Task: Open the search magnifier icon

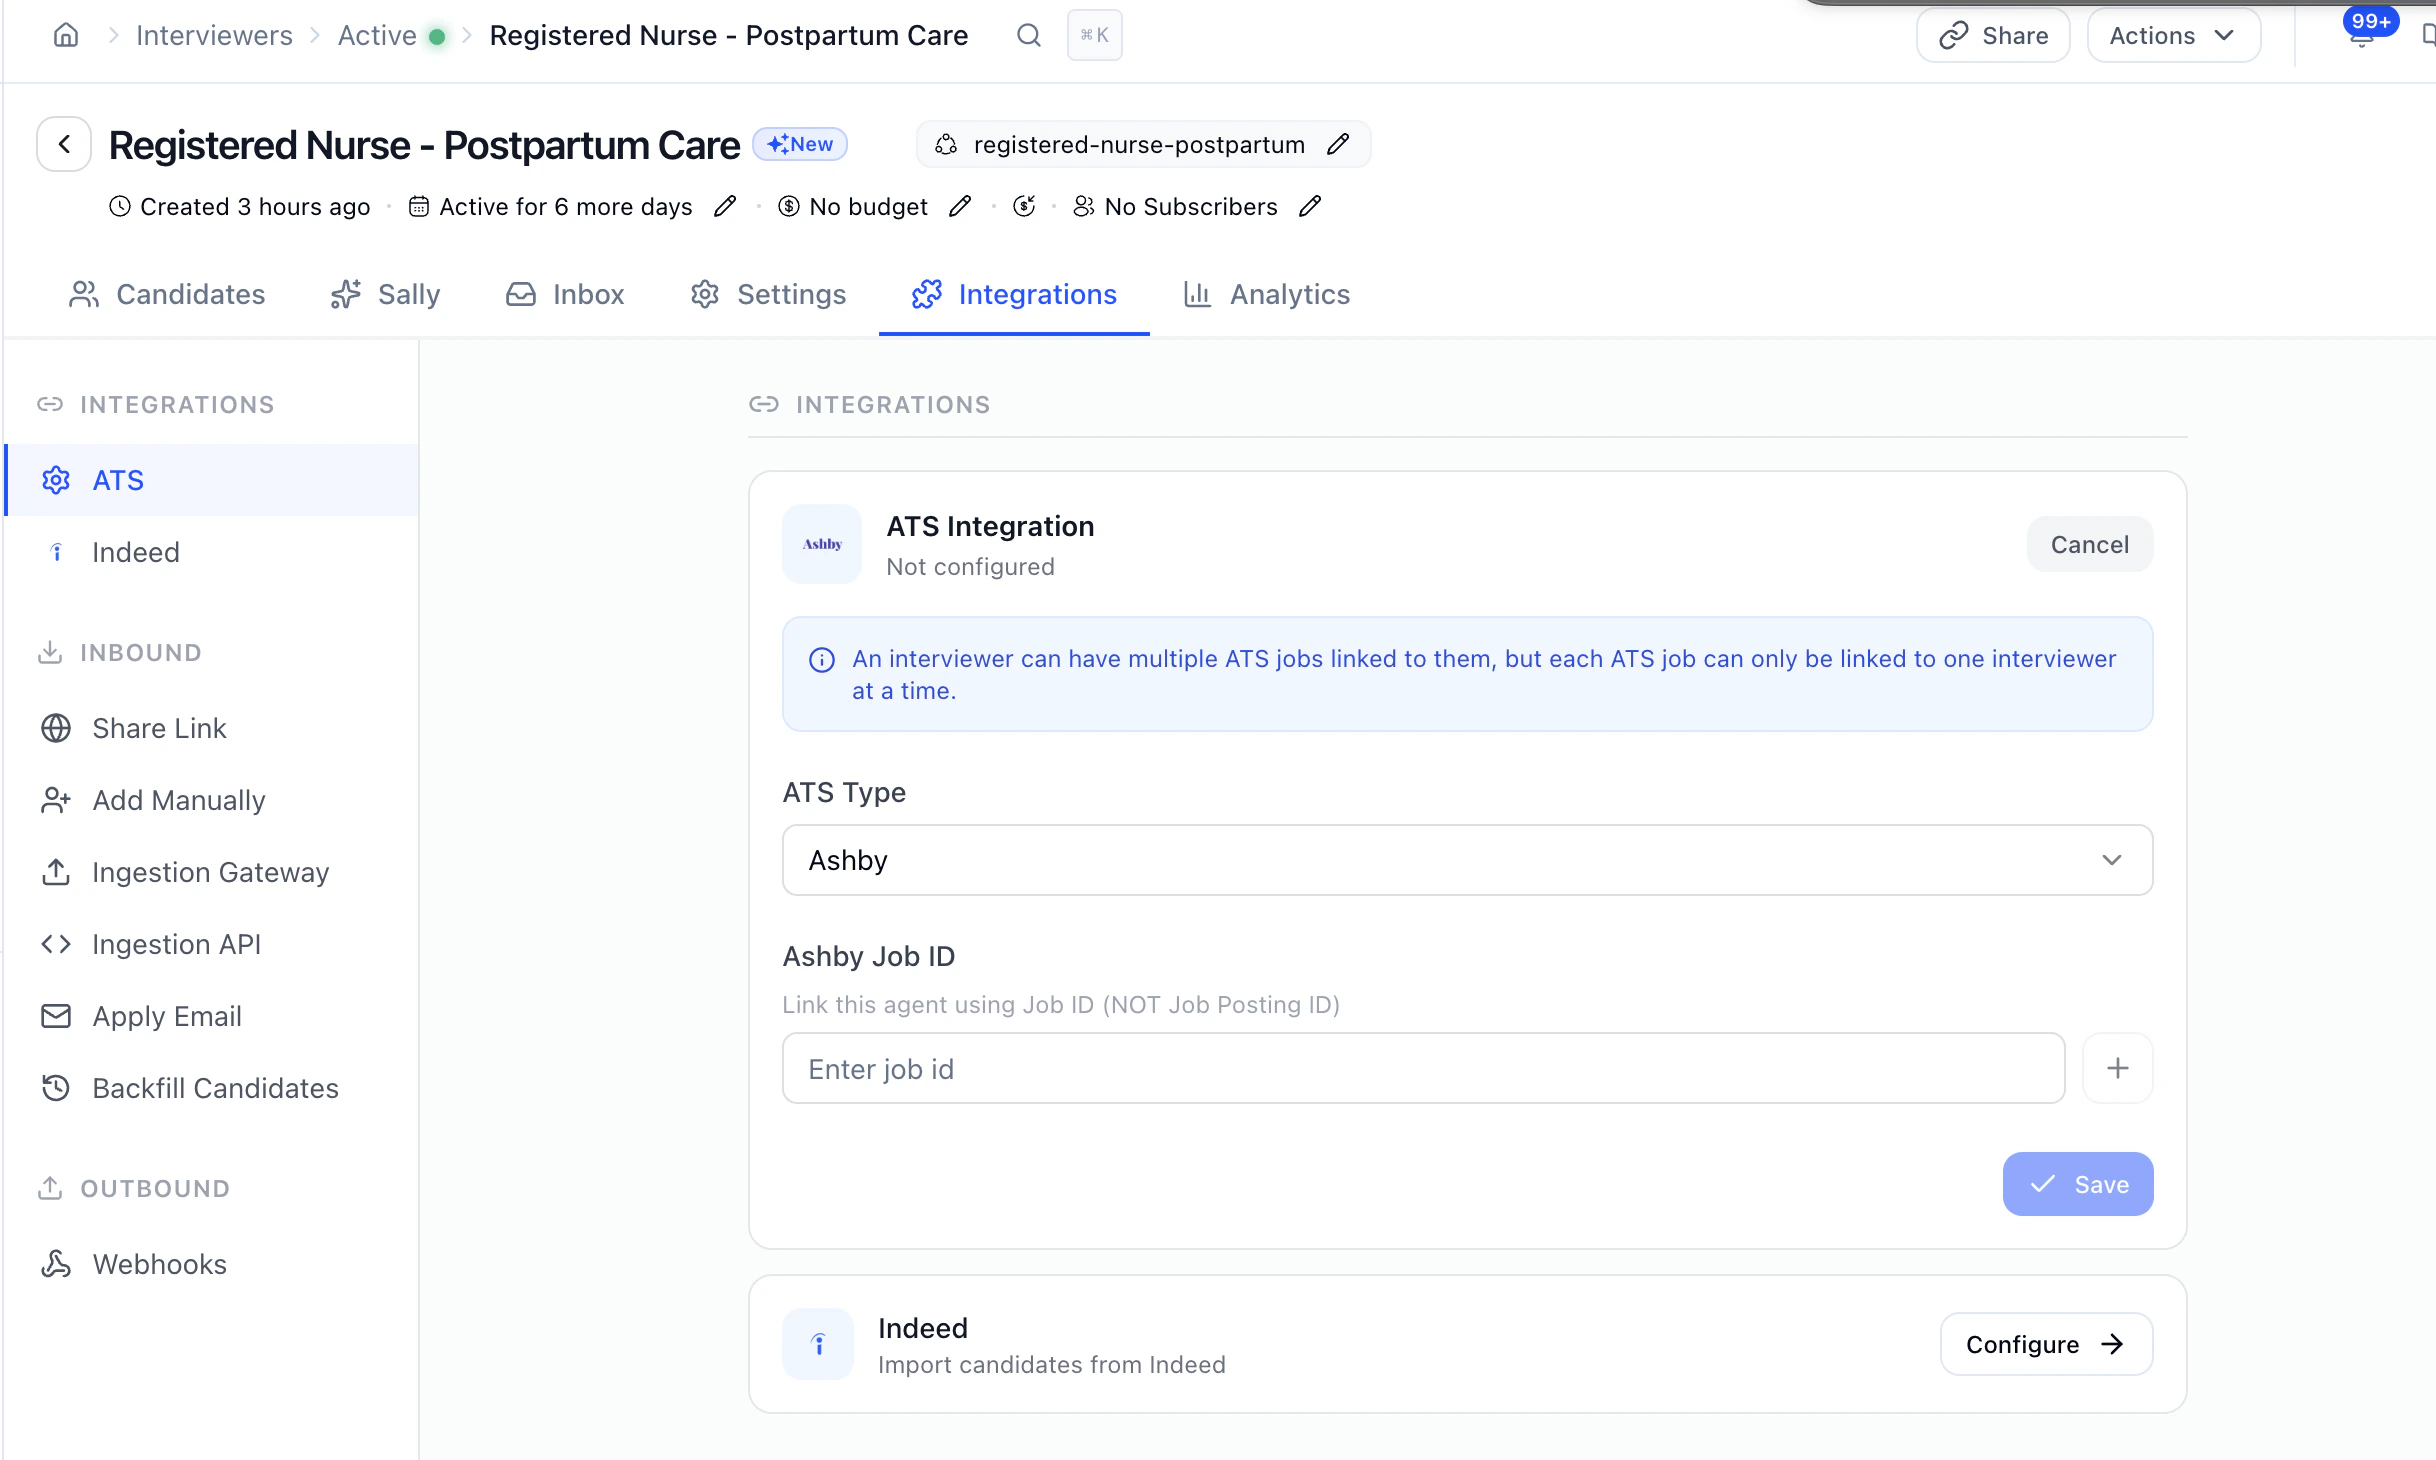Action: pyautogui.click(x=1029, y=35)
